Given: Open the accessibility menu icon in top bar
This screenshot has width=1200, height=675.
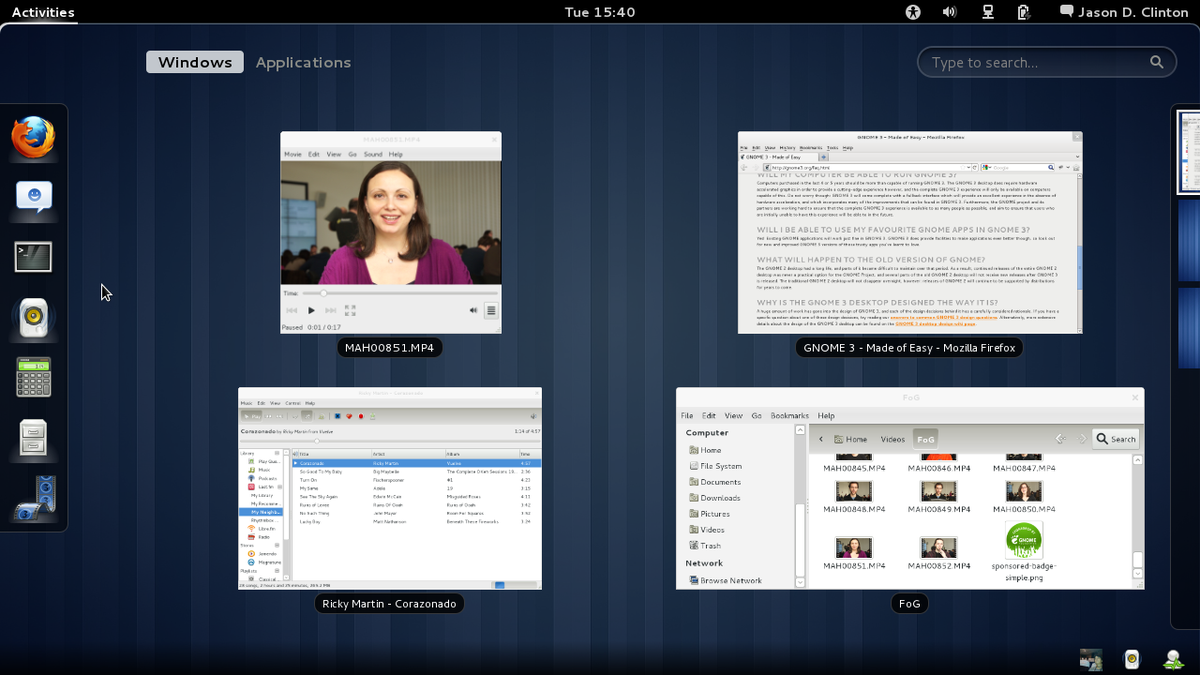Looking at the screenshot, I should (912, 12).
